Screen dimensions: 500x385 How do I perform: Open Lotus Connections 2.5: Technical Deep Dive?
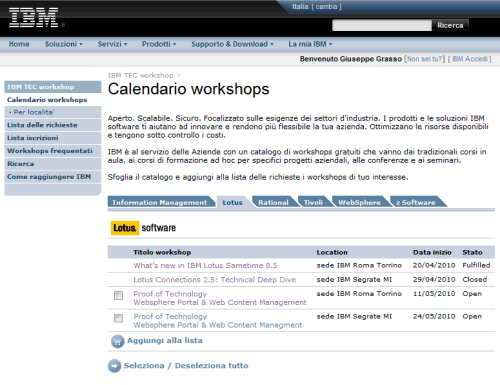[215, 280]
